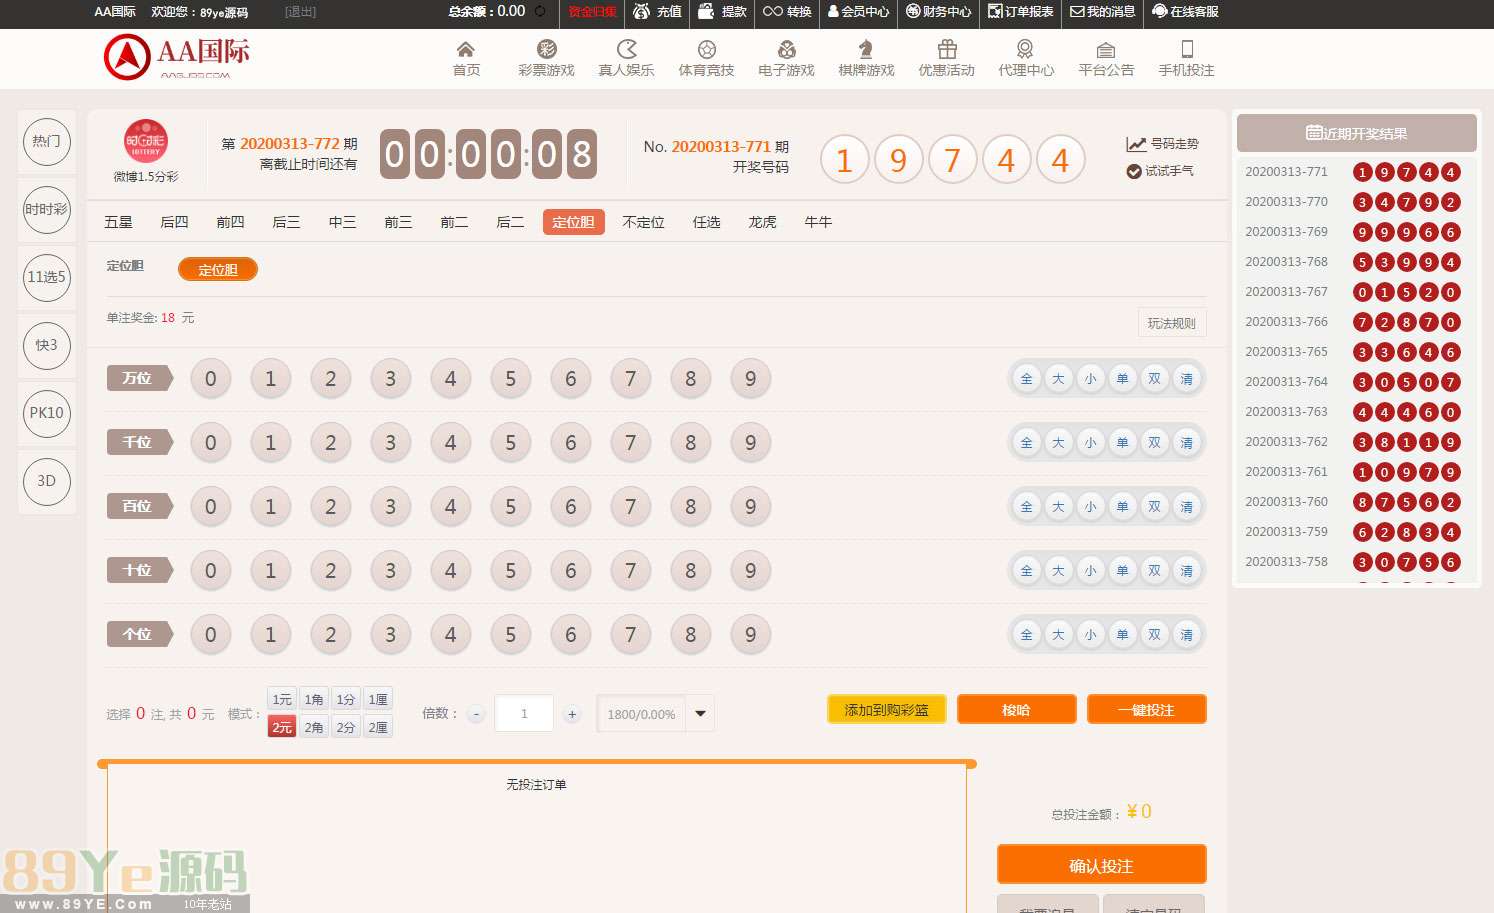Screen dimensions: 1494x913
Task: Click the orange 定位胆 sub-option
Action: (x=218, y=269)
